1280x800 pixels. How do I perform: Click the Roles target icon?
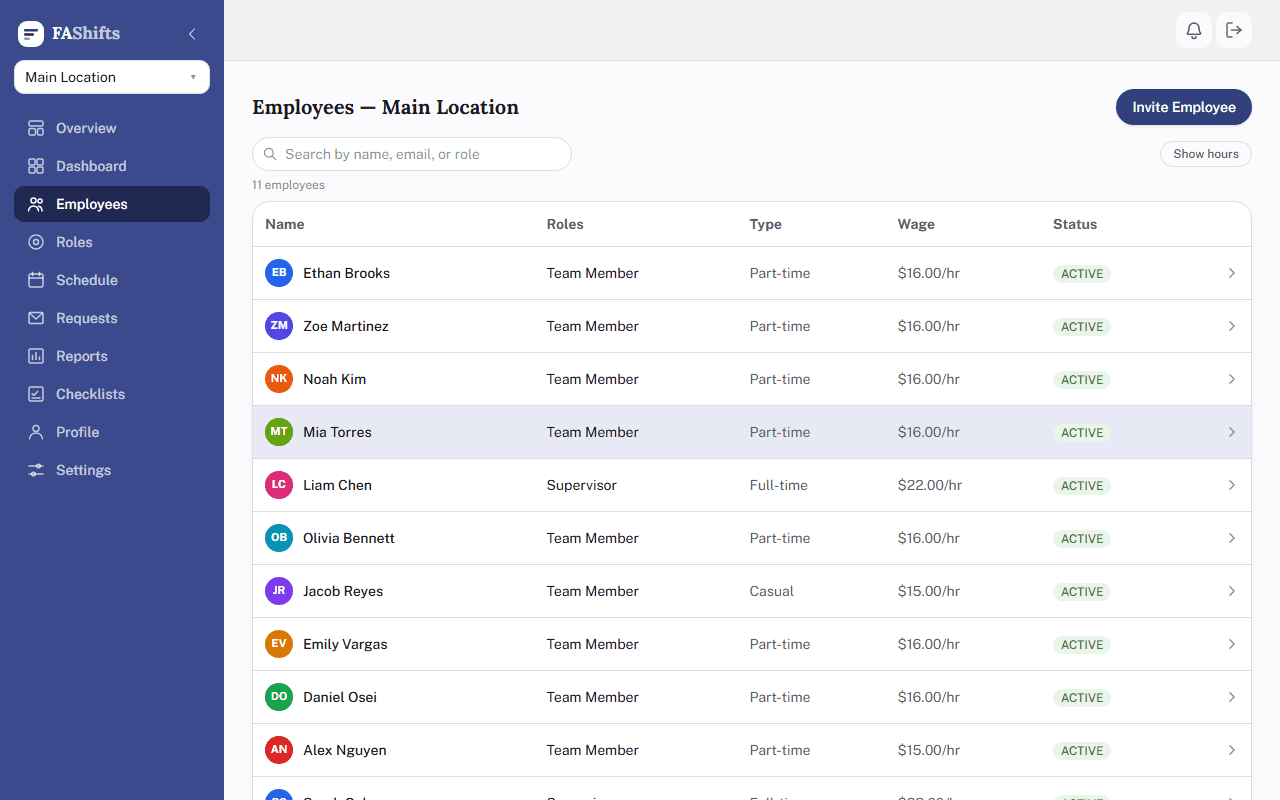click(x=36, y=242)
